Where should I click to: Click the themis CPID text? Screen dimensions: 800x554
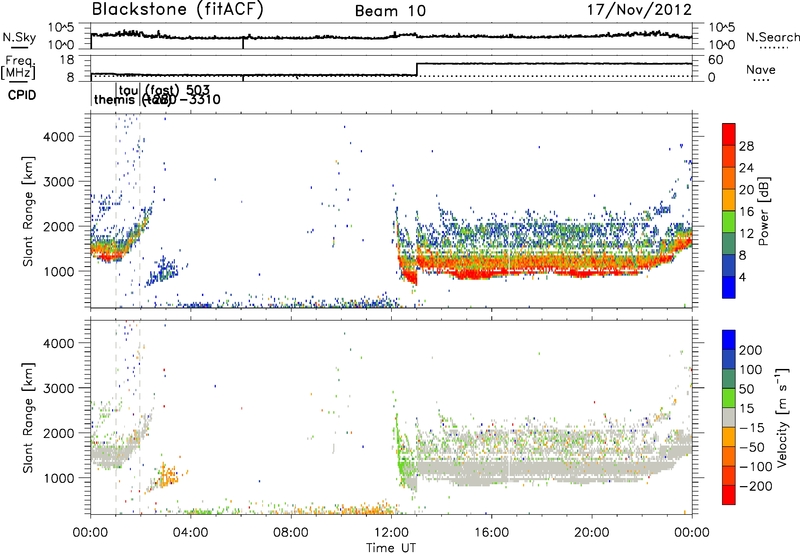[114, 99]
